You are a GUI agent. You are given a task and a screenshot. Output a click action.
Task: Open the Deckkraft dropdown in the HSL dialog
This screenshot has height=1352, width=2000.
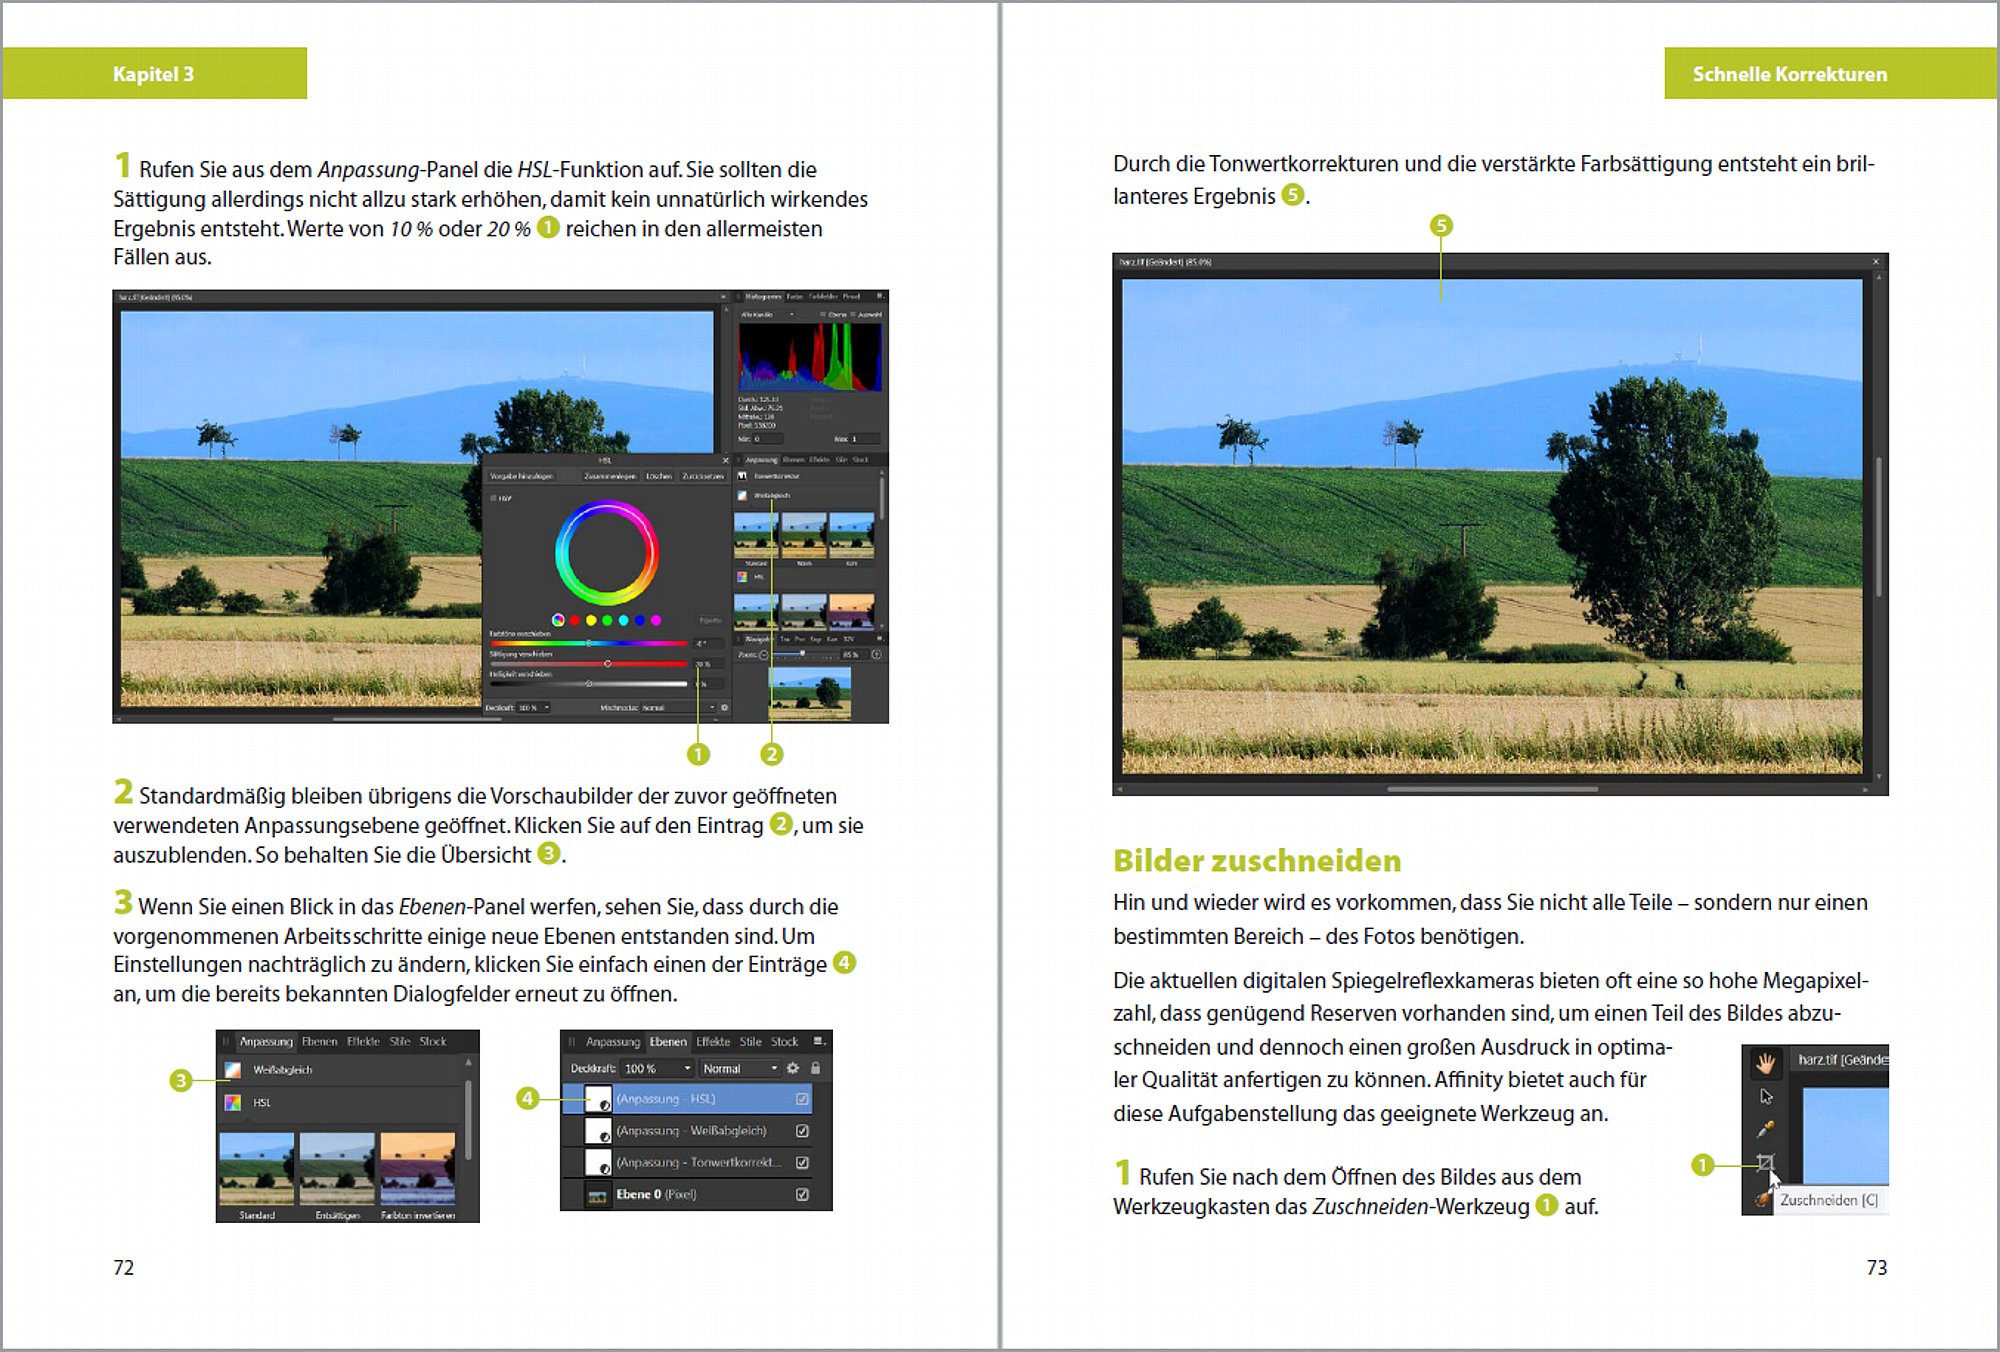[x=533, y=707]
